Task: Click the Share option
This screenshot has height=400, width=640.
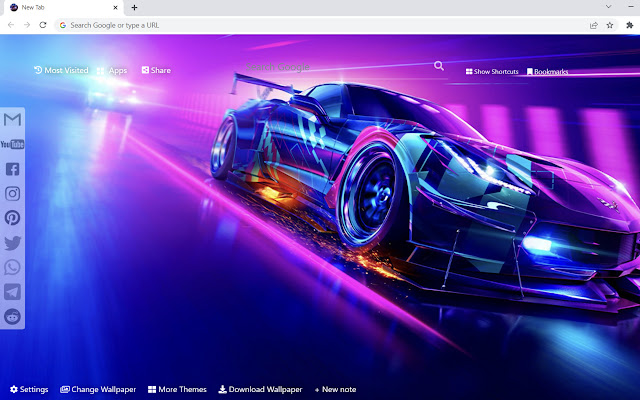Action: tap(156, 70)
